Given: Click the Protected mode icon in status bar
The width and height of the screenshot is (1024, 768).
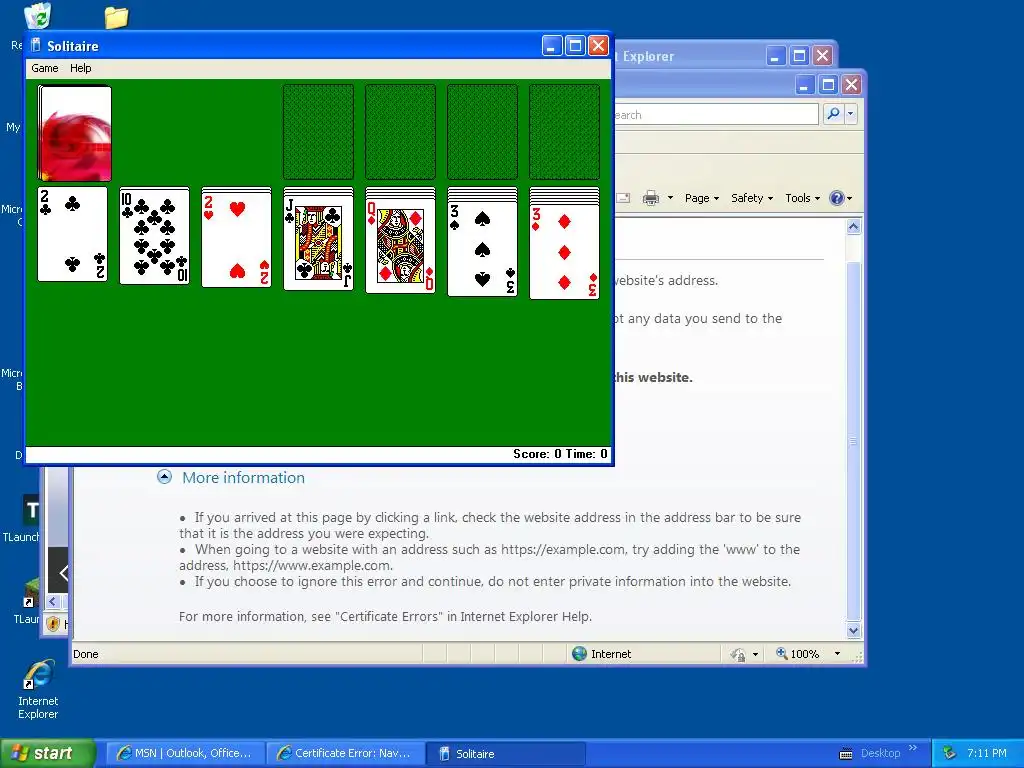Looking at the screenshot, I should [738, 654].
